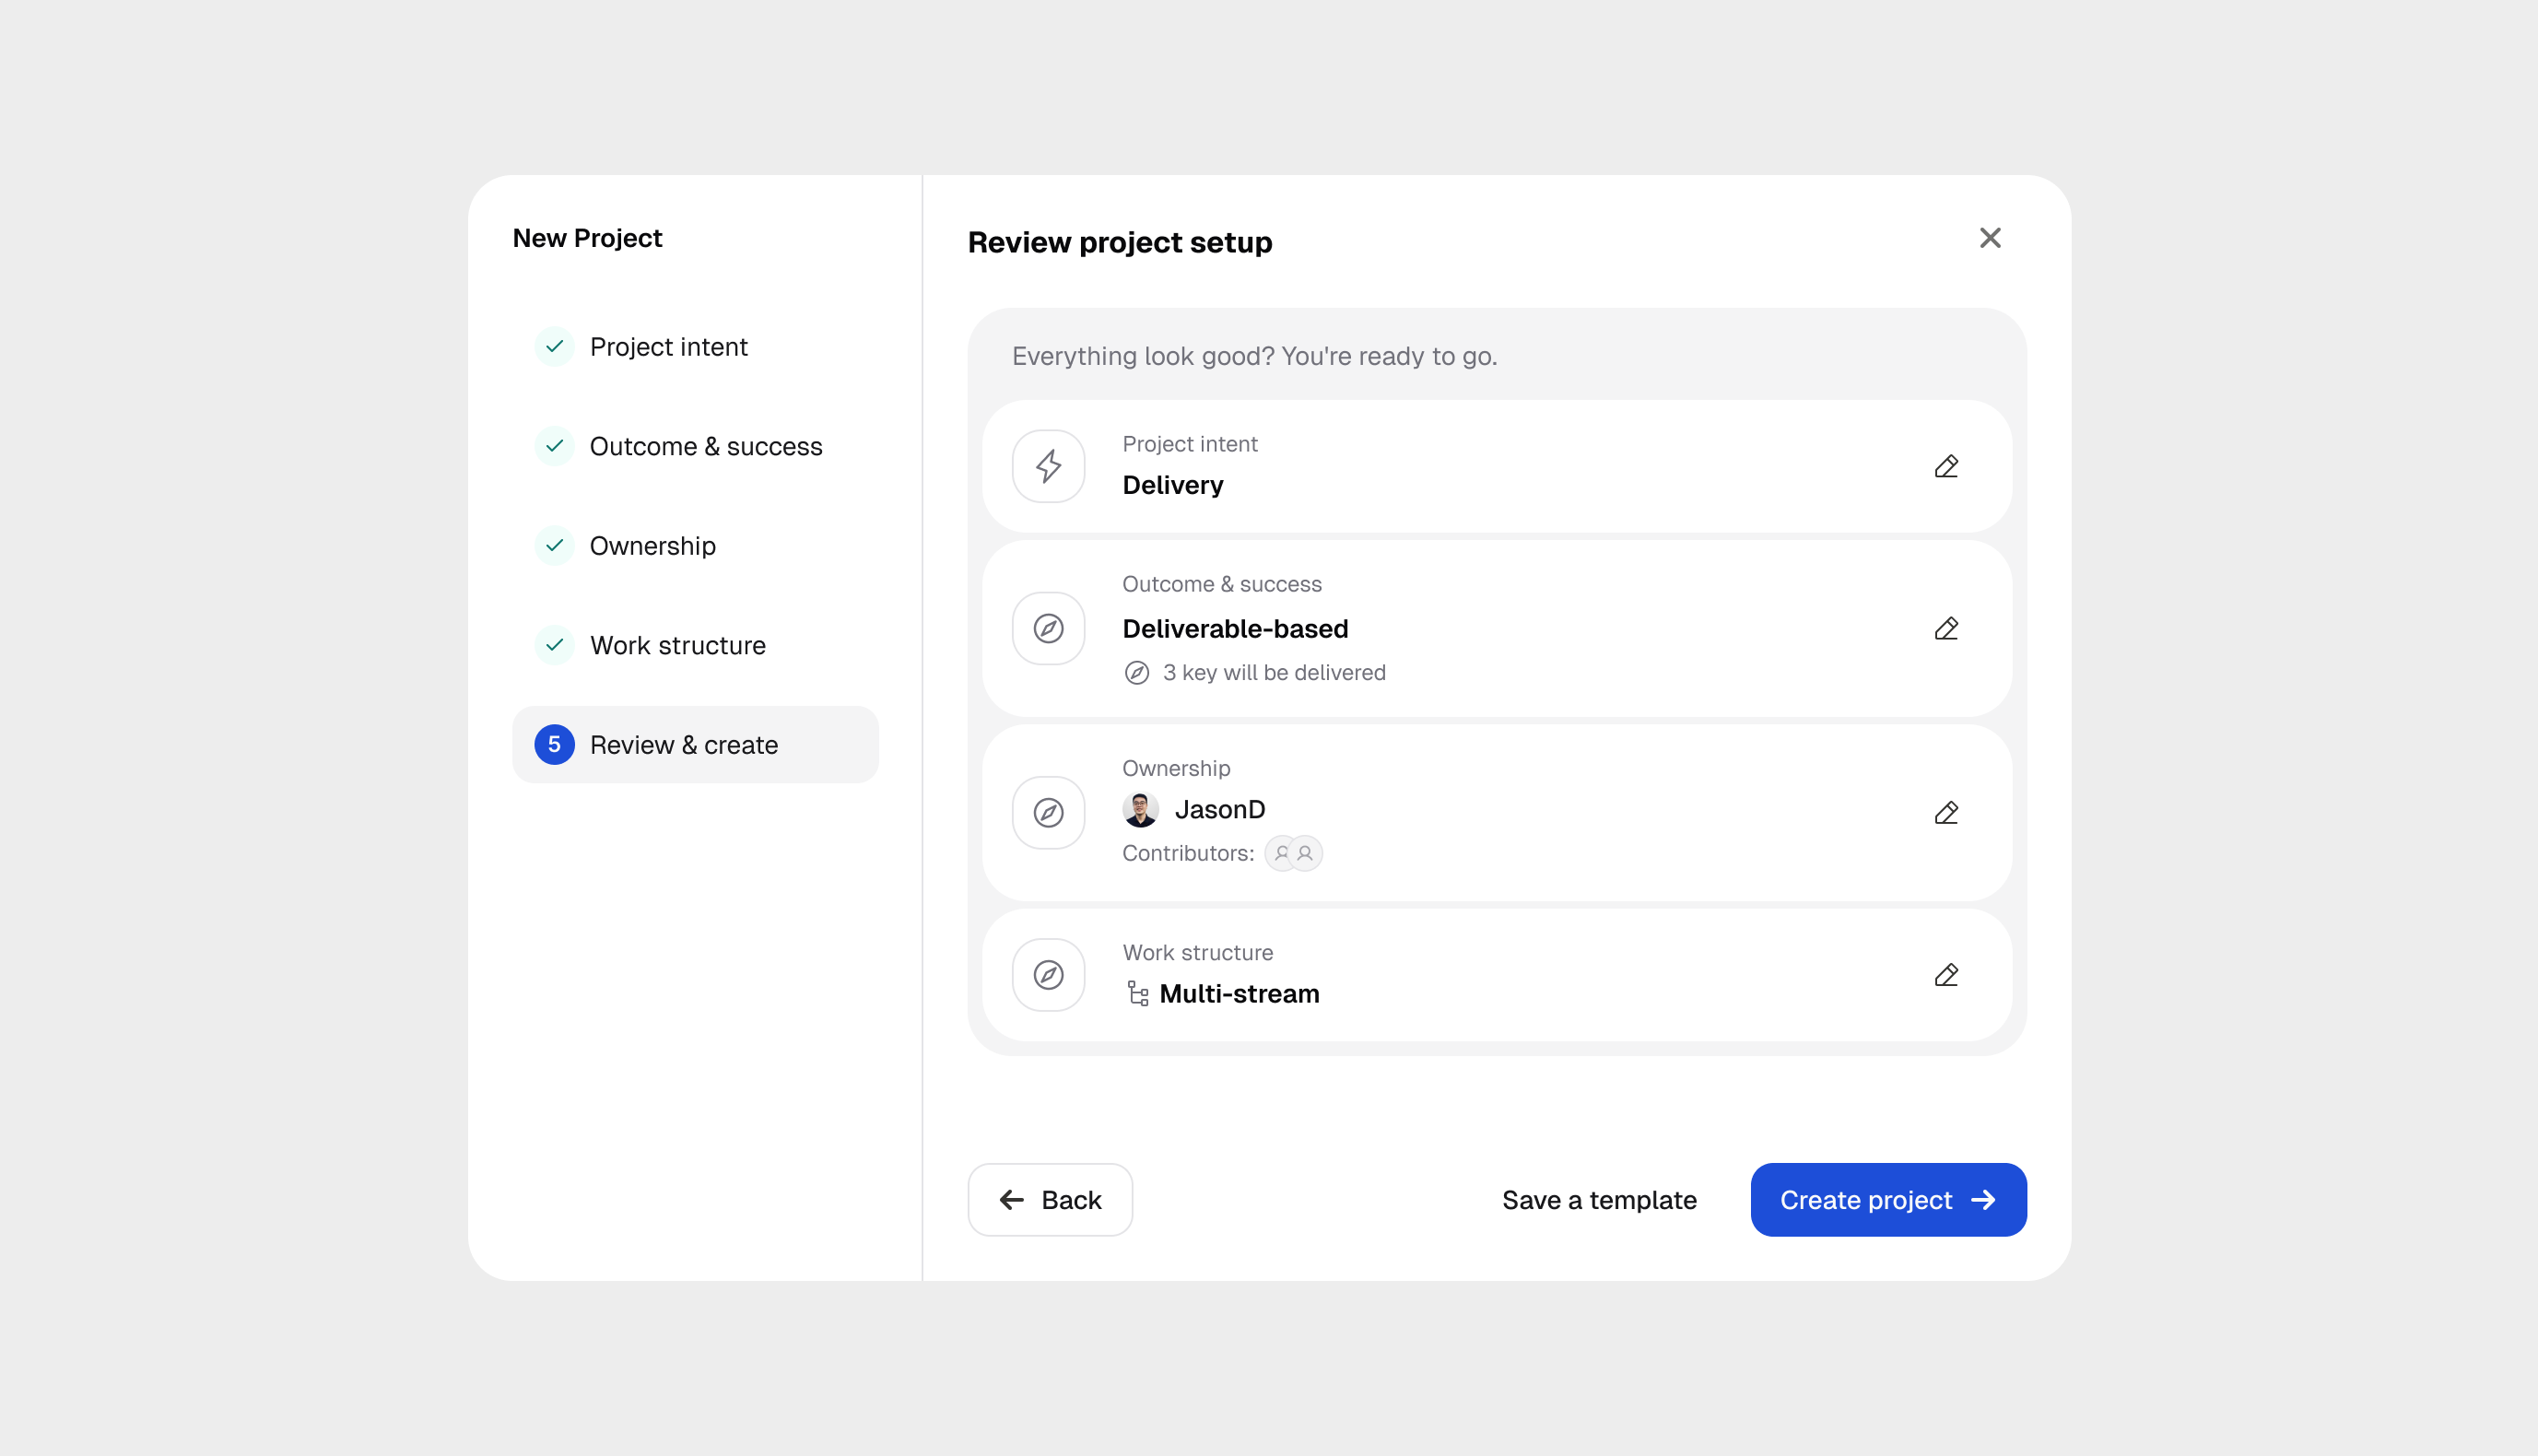Image resolution: width=2538 pixels, height=1456 pixels.
Task: Click the Create project button
Action: [1888, 1199]
